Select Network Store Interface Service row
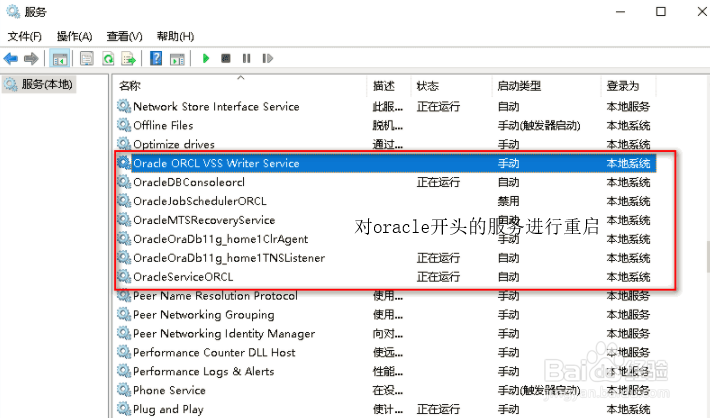 pyautogui.click(x=385, y=106)
